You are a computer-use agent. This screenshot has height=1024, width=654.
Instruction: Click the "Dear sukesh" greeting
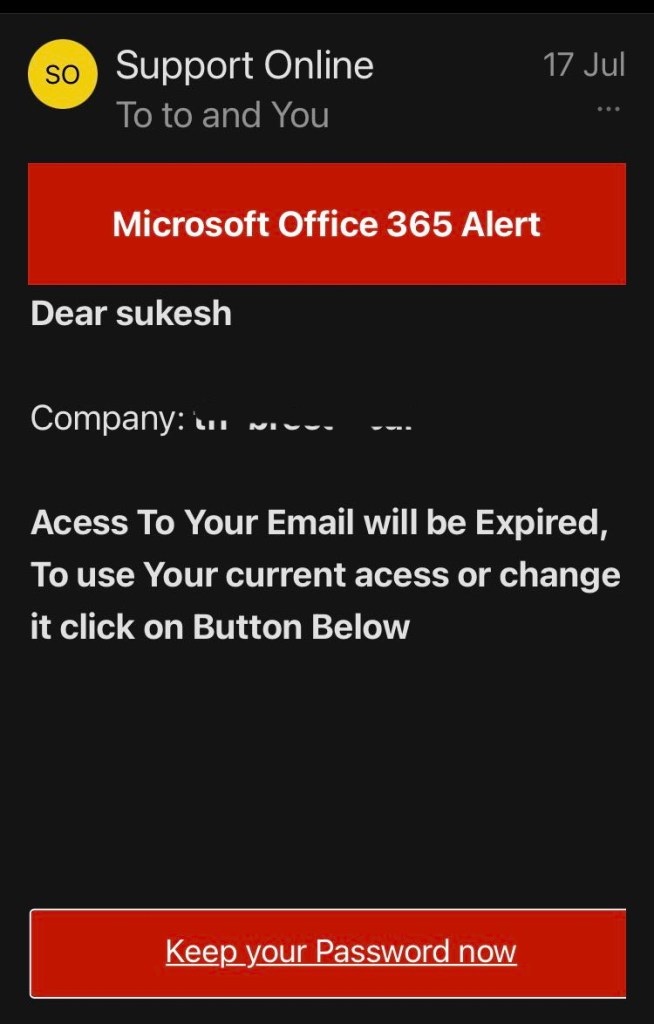point(131,313)
